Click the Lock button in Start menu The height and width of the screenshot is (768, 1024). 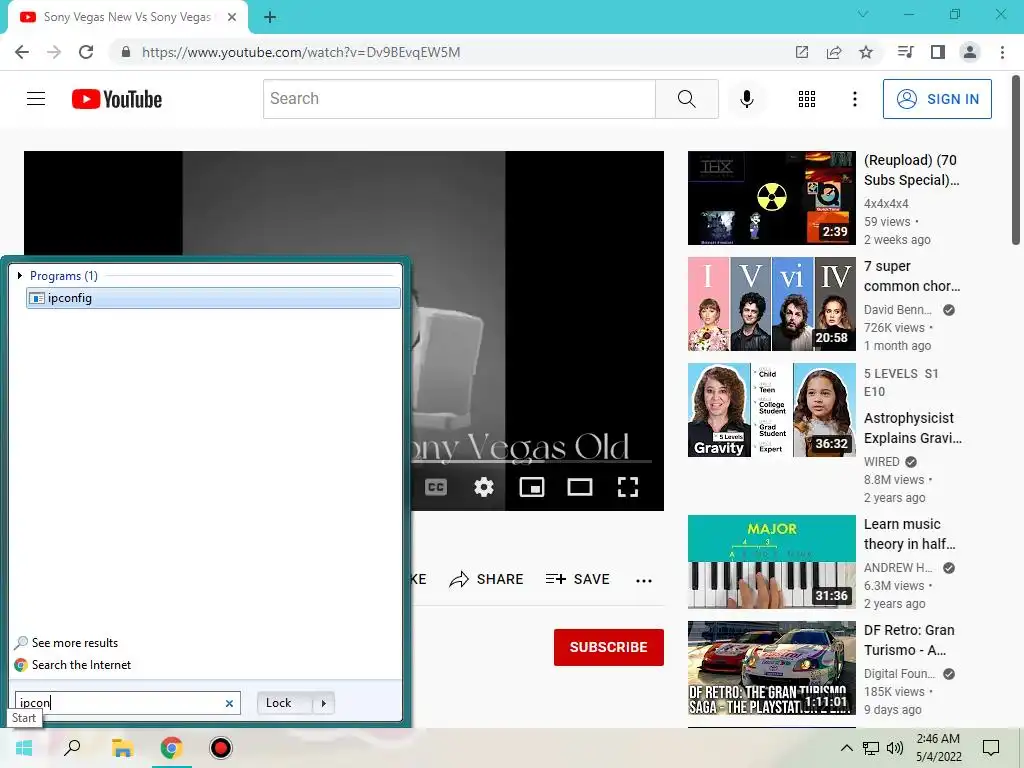pos(285,703)
